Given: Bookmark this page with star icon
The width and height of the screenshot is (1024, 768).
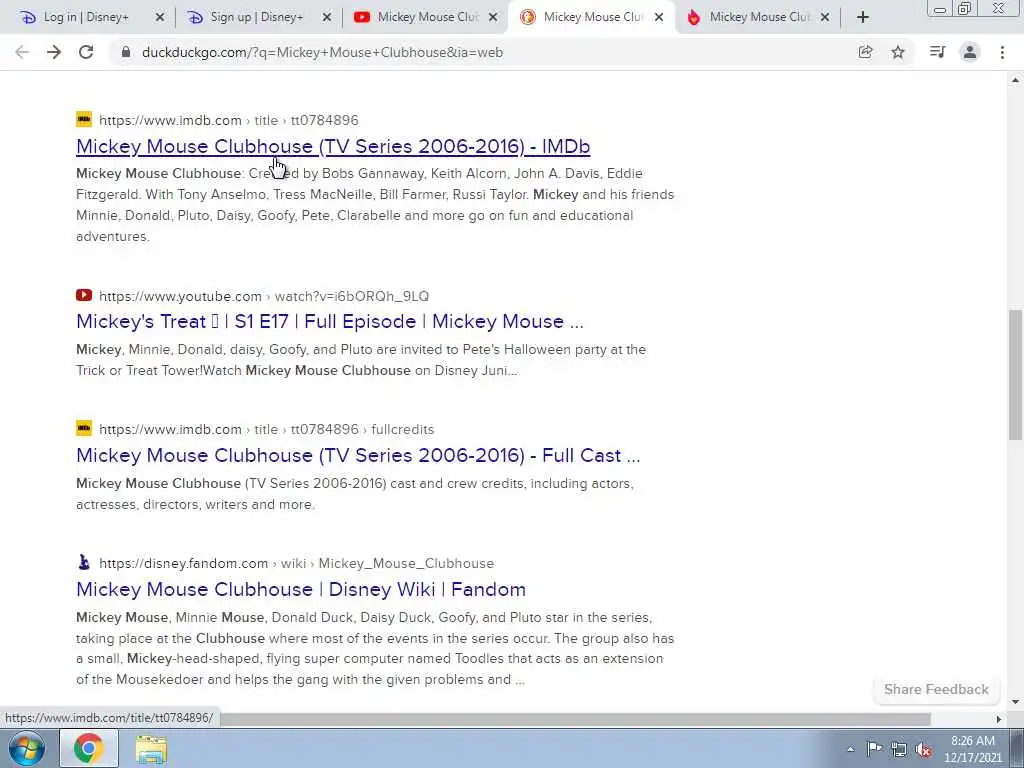Looking at the screenshot, I should [x=898, y=52].
